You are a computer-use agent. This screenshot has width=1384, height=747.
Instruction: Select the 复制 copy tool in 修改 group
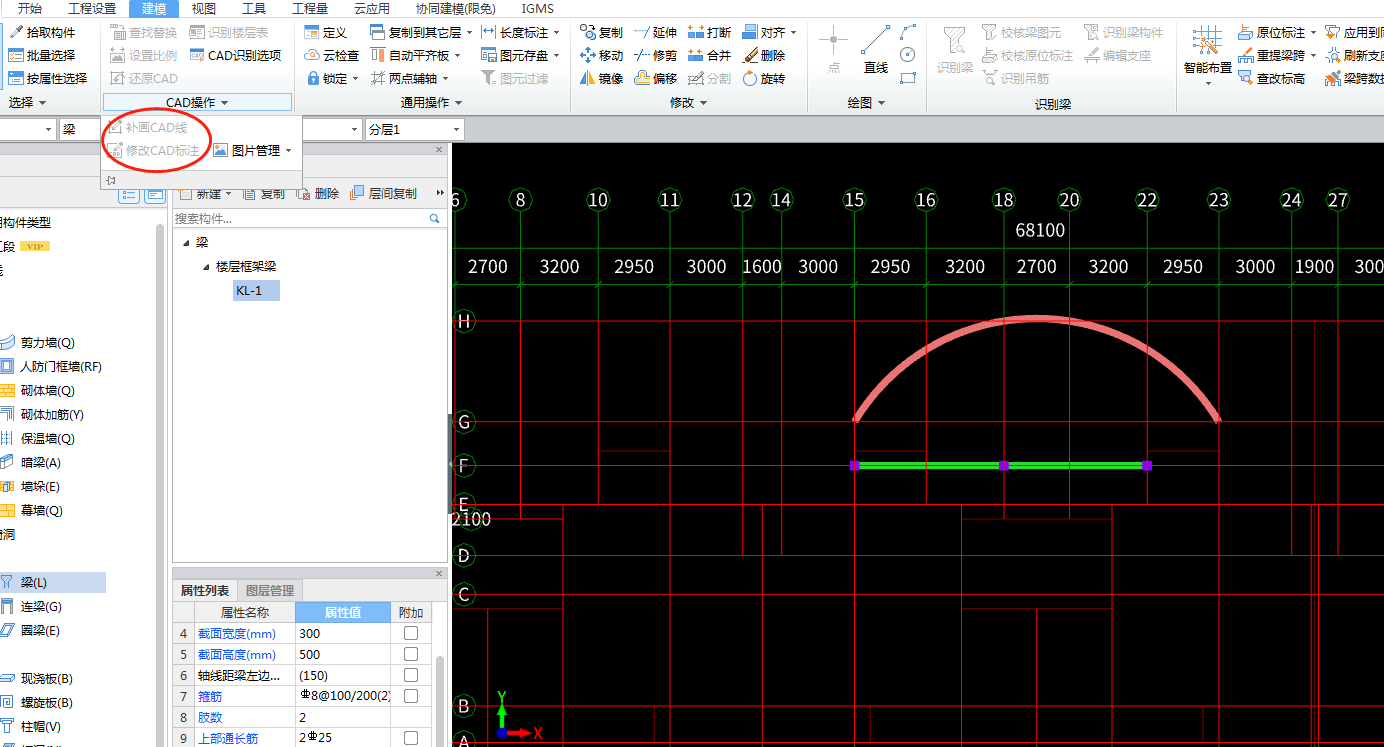point(602,33)
